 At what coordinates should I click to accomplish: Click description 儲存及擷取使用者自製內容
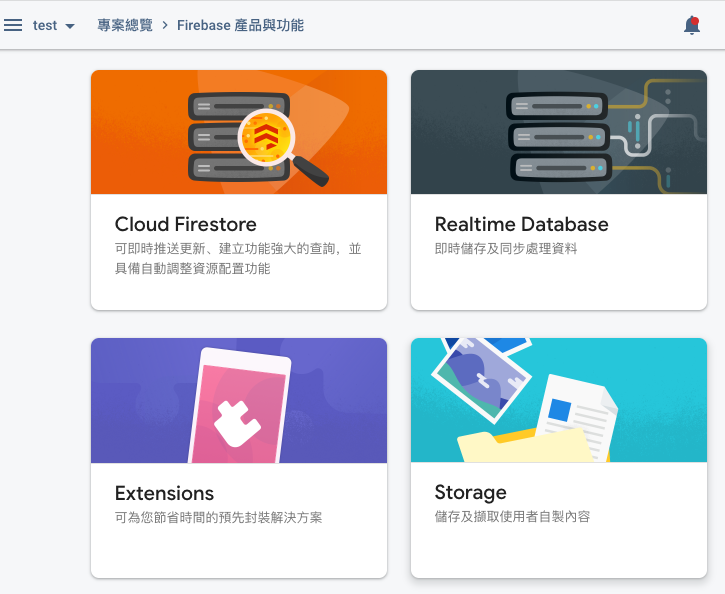tap(512, 516)
